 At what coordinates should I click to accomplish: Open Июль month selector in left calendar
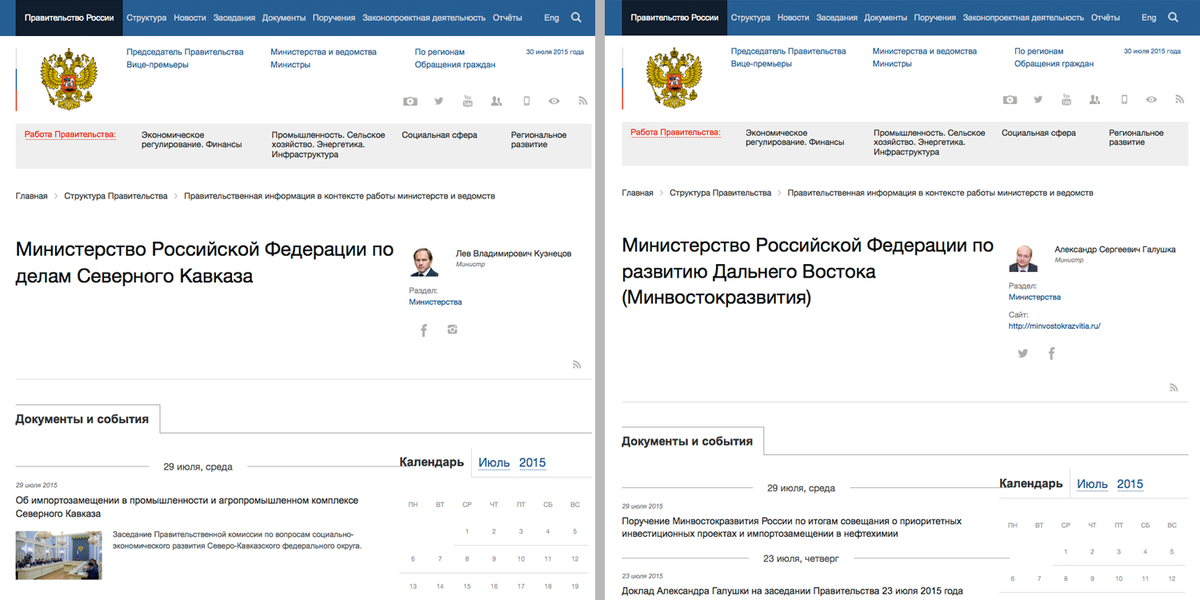click(494, 462)
